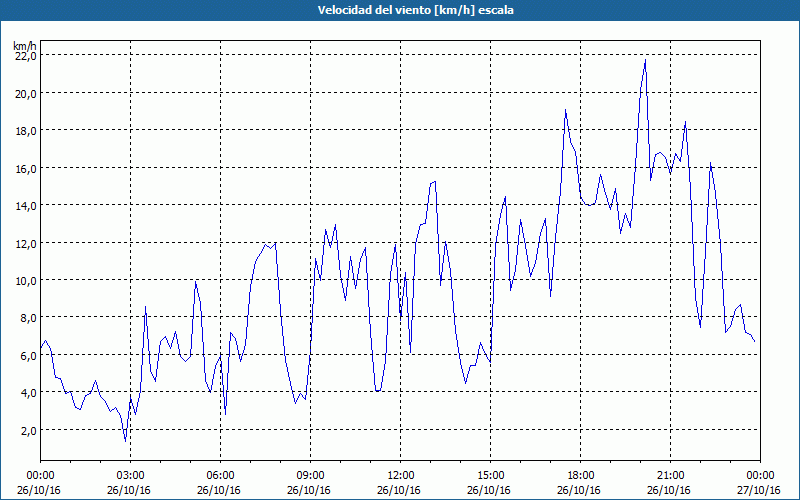Click the 10,0 y-axis value
Viewport: 800px width, 500px height.
(26, 281)
